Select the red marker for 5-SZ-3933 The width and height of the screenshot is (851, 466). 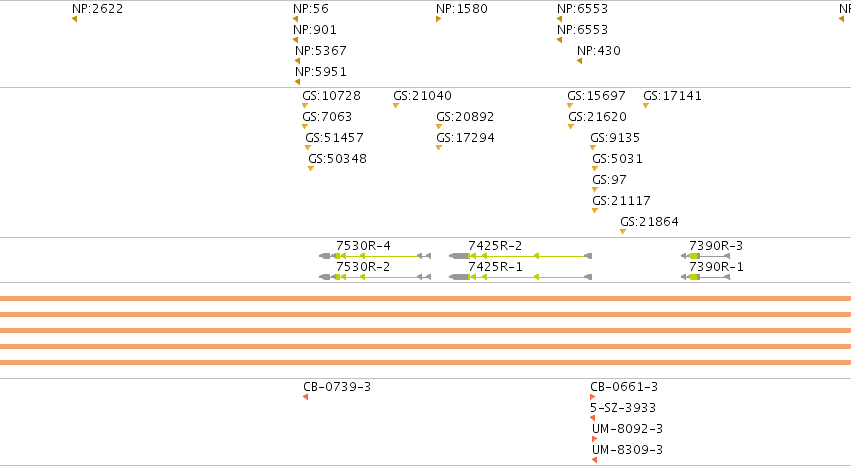tap(593, 418)
